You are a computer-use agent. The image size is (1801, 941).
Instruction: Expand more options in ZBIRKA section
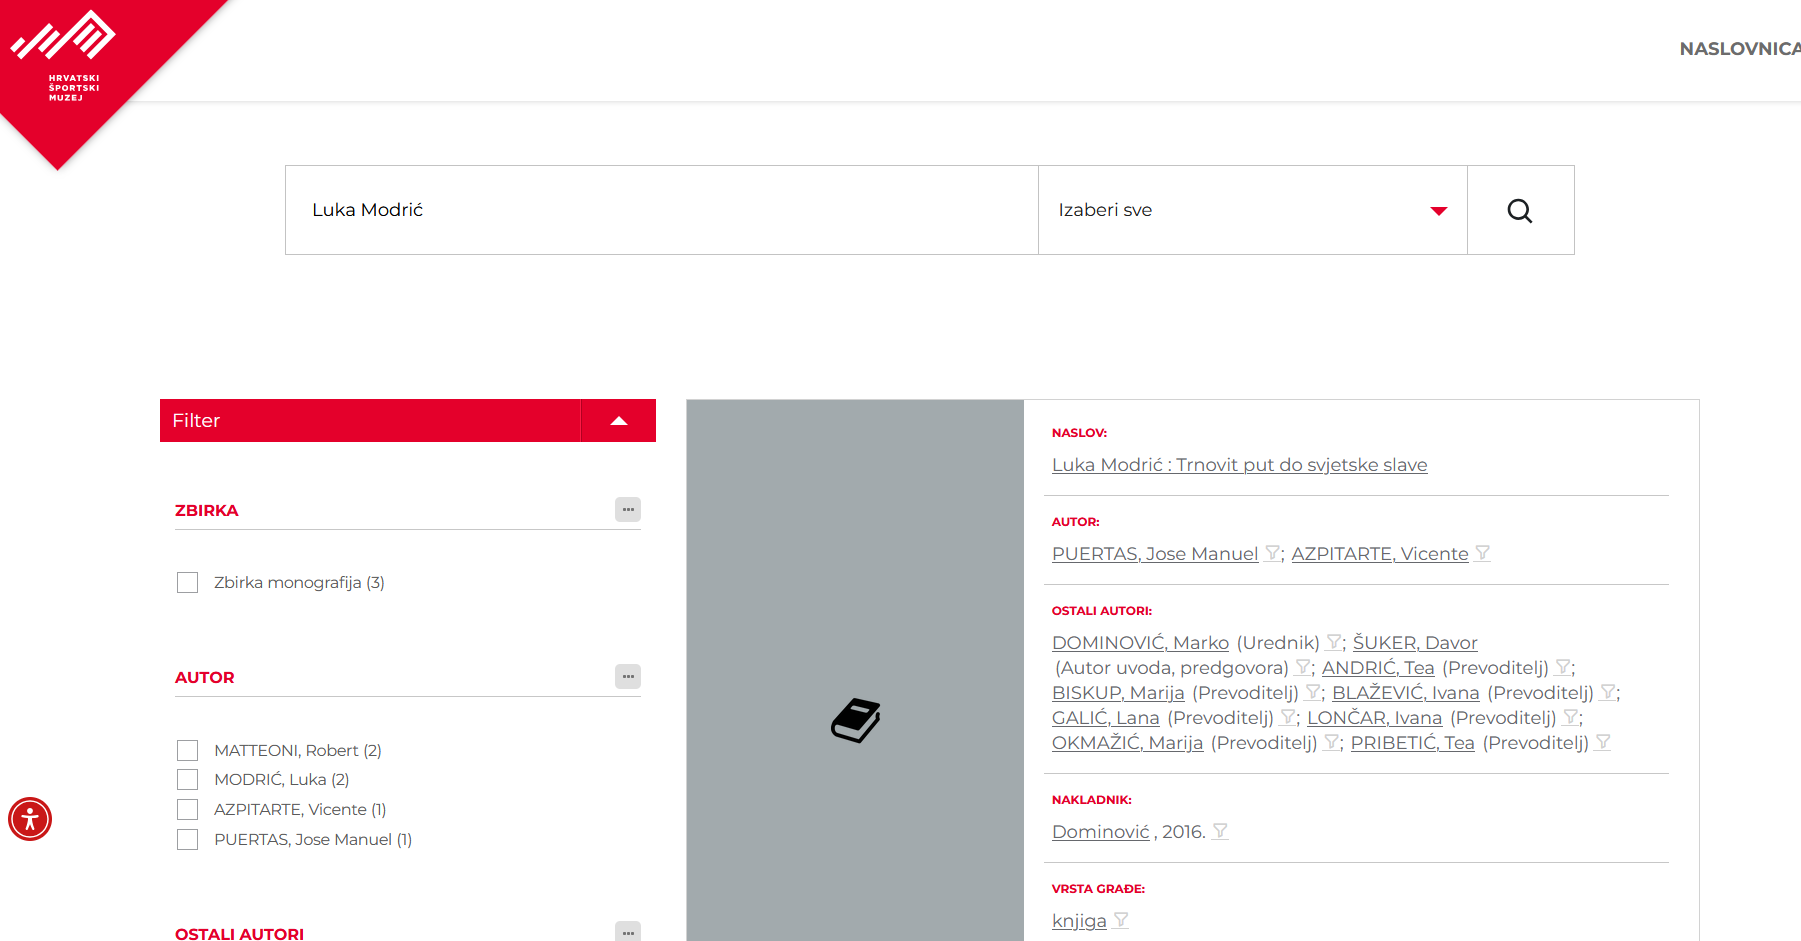627,510
